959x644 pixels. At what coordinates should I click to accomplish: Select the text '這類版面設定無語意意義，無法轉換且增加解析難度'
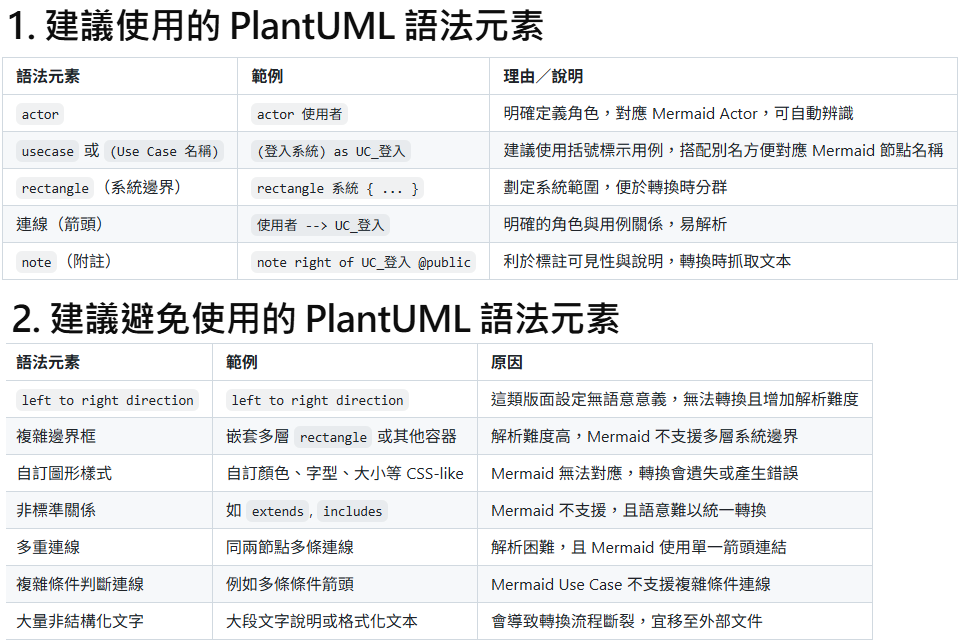(675, 399)
